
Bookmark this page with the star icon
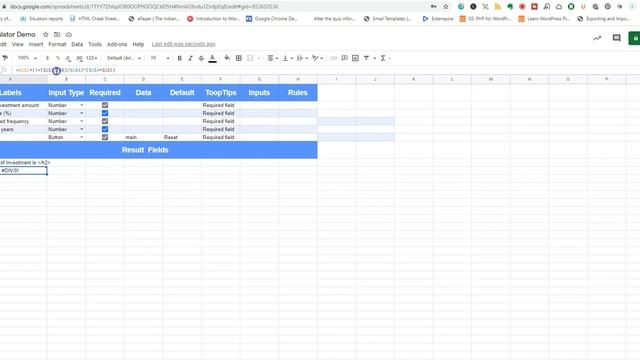click(x=446, y=7)
